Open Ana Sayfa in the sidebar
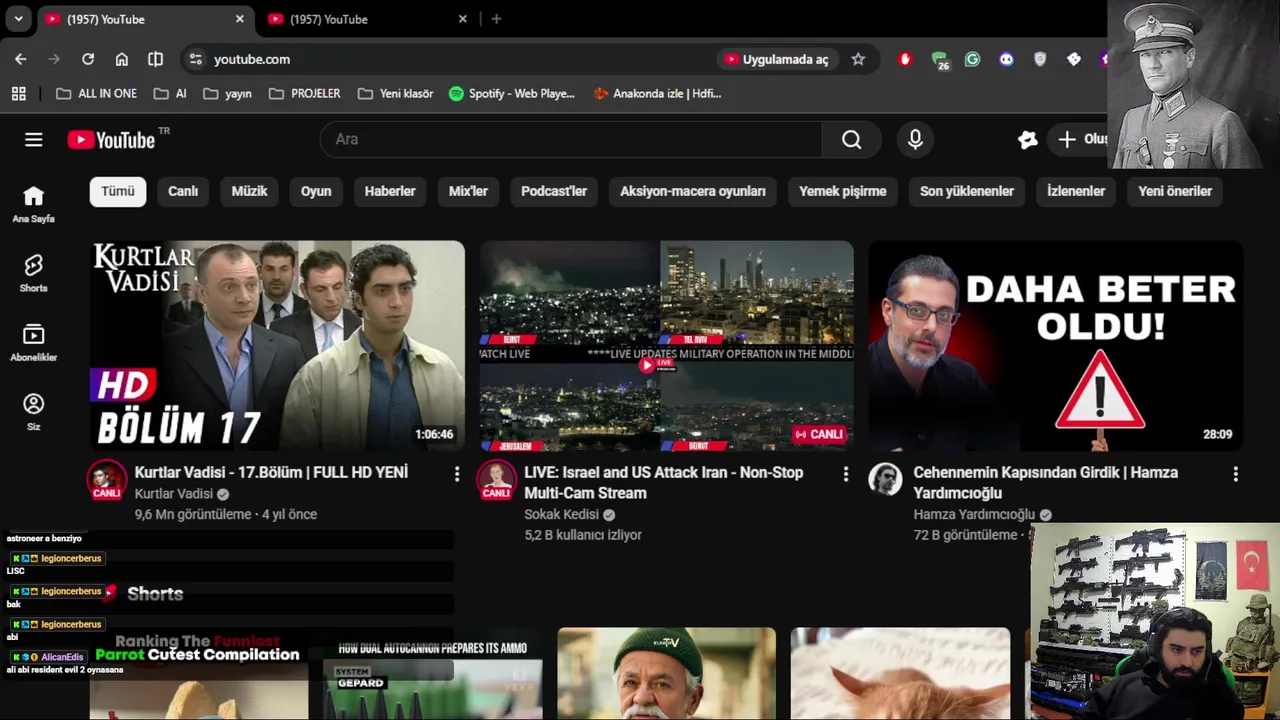Viewport: 1280px width, 720px height. 34,204
